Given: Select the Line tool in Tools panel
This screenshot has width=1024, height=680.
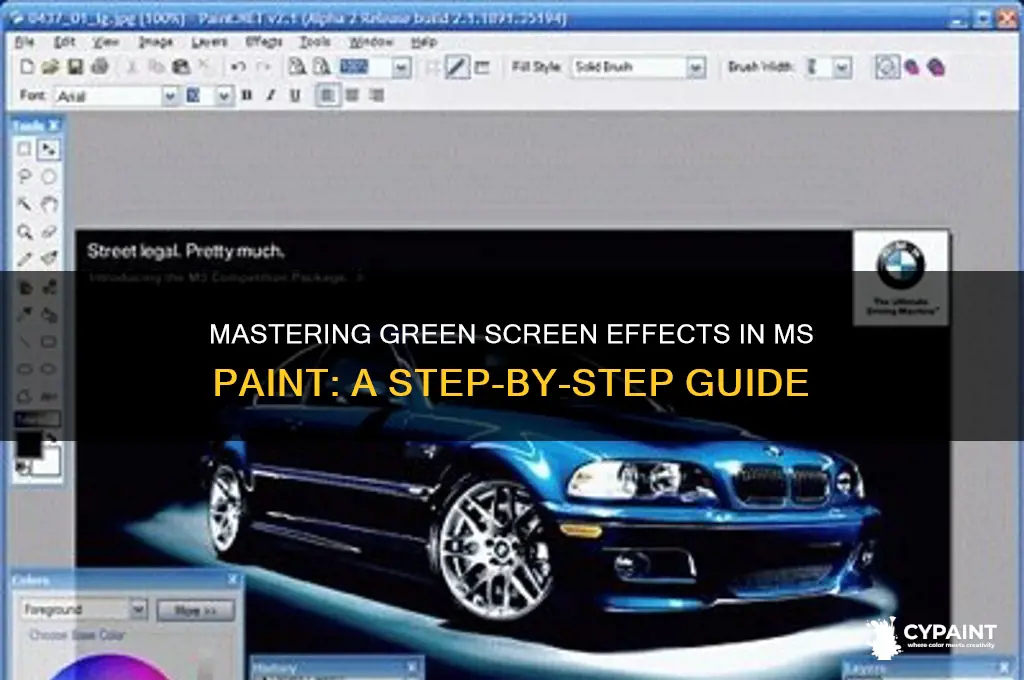Looking at the screenshot, I should (x=24, y=342).
